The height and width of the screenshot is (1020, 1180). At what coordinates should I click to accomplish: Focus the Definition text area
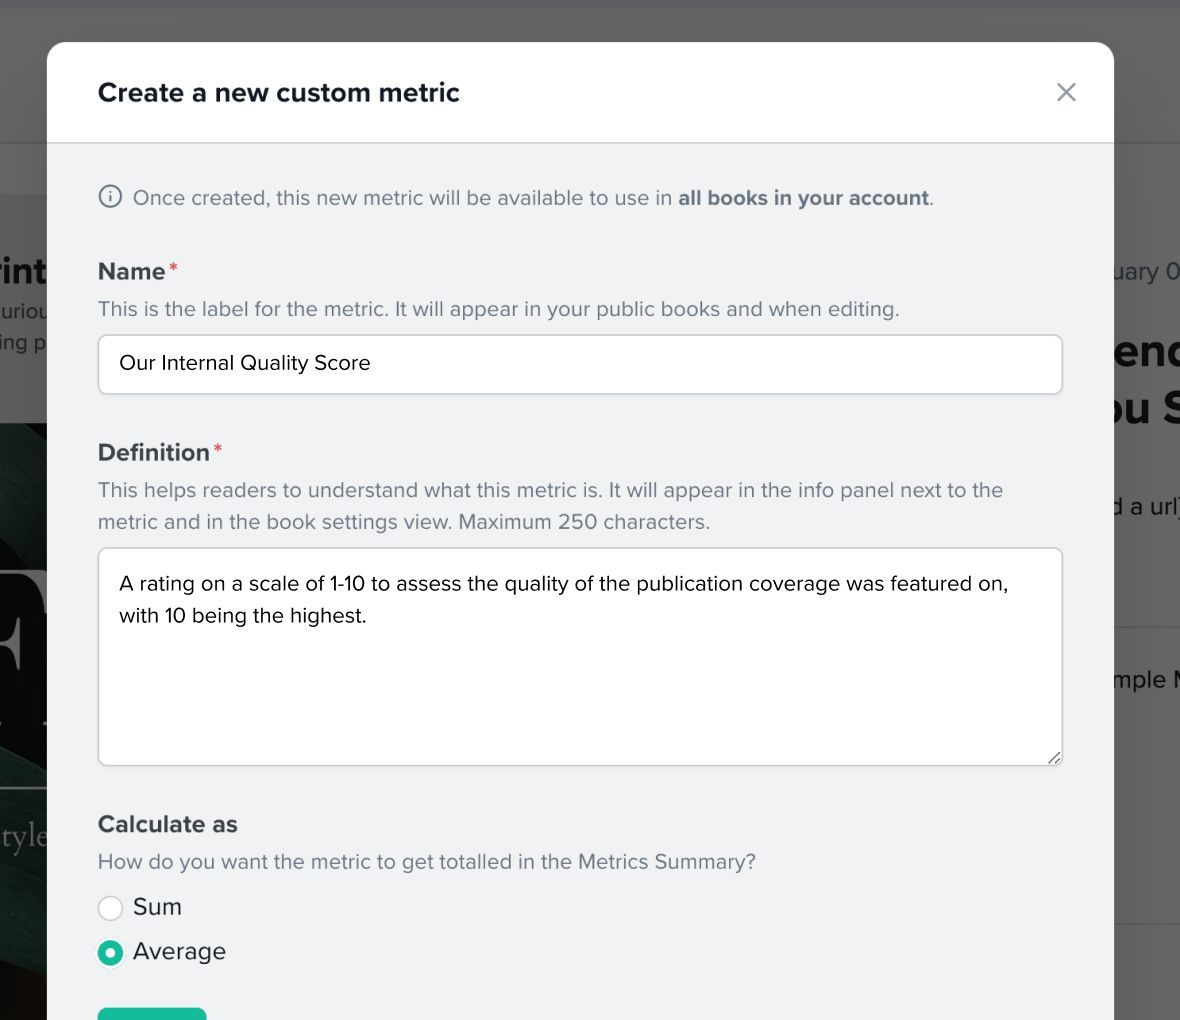(x=580, y=656)
